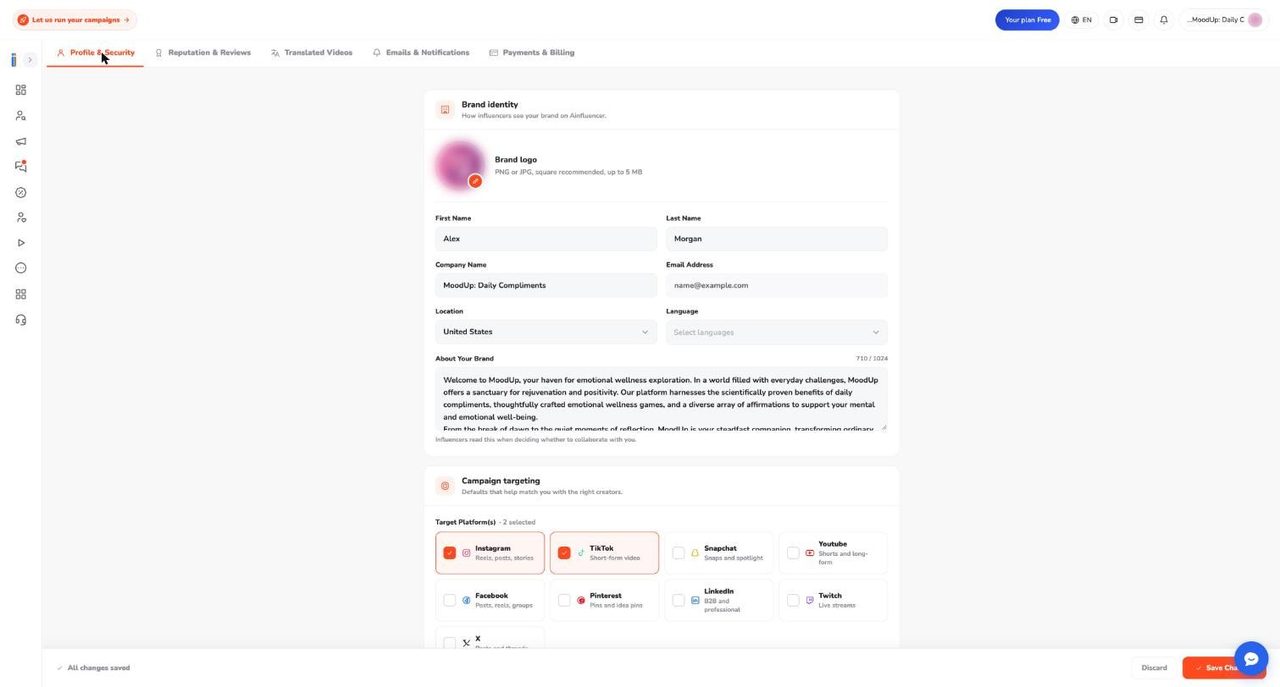Open the MoodUp account menu

[x=1224, y=20]
